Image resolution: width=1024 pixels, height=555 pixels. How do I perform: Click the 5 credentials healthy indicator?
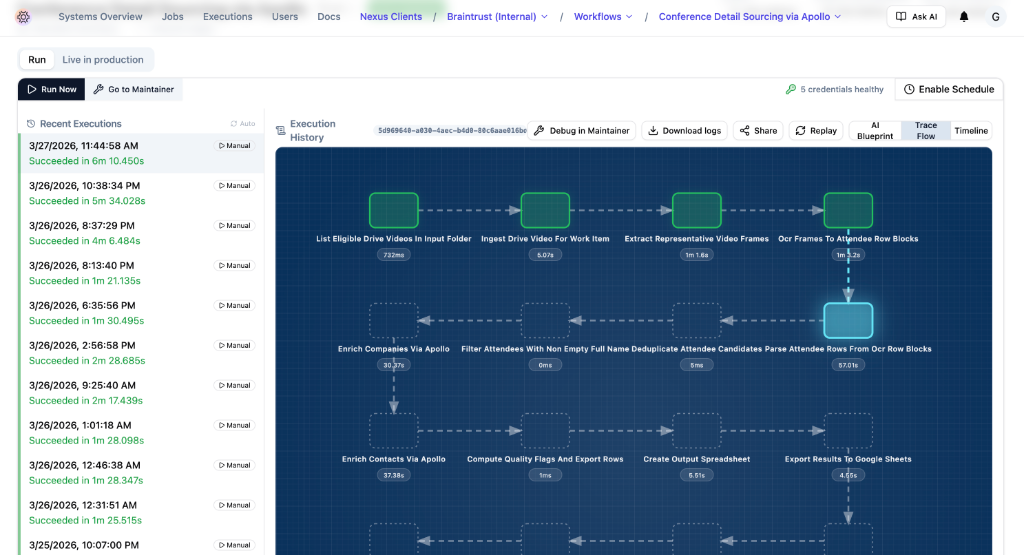pyautogui.click(x=835, y=89)
